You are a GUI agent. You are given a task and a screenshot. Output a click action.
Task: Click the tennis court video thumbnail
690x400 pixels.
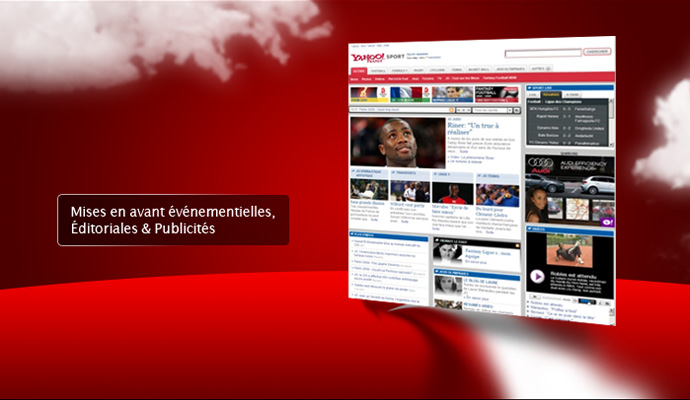(569, 250)
